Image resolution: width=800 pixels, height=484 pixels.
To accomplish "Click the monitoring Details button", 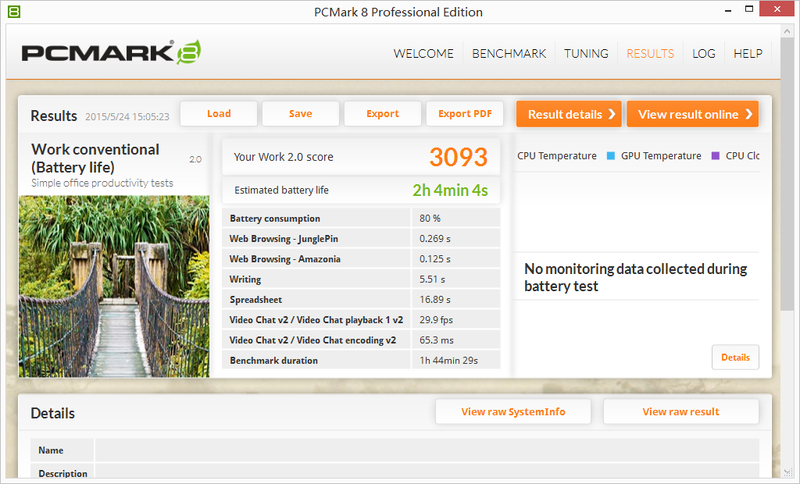I will coord(735,357).
